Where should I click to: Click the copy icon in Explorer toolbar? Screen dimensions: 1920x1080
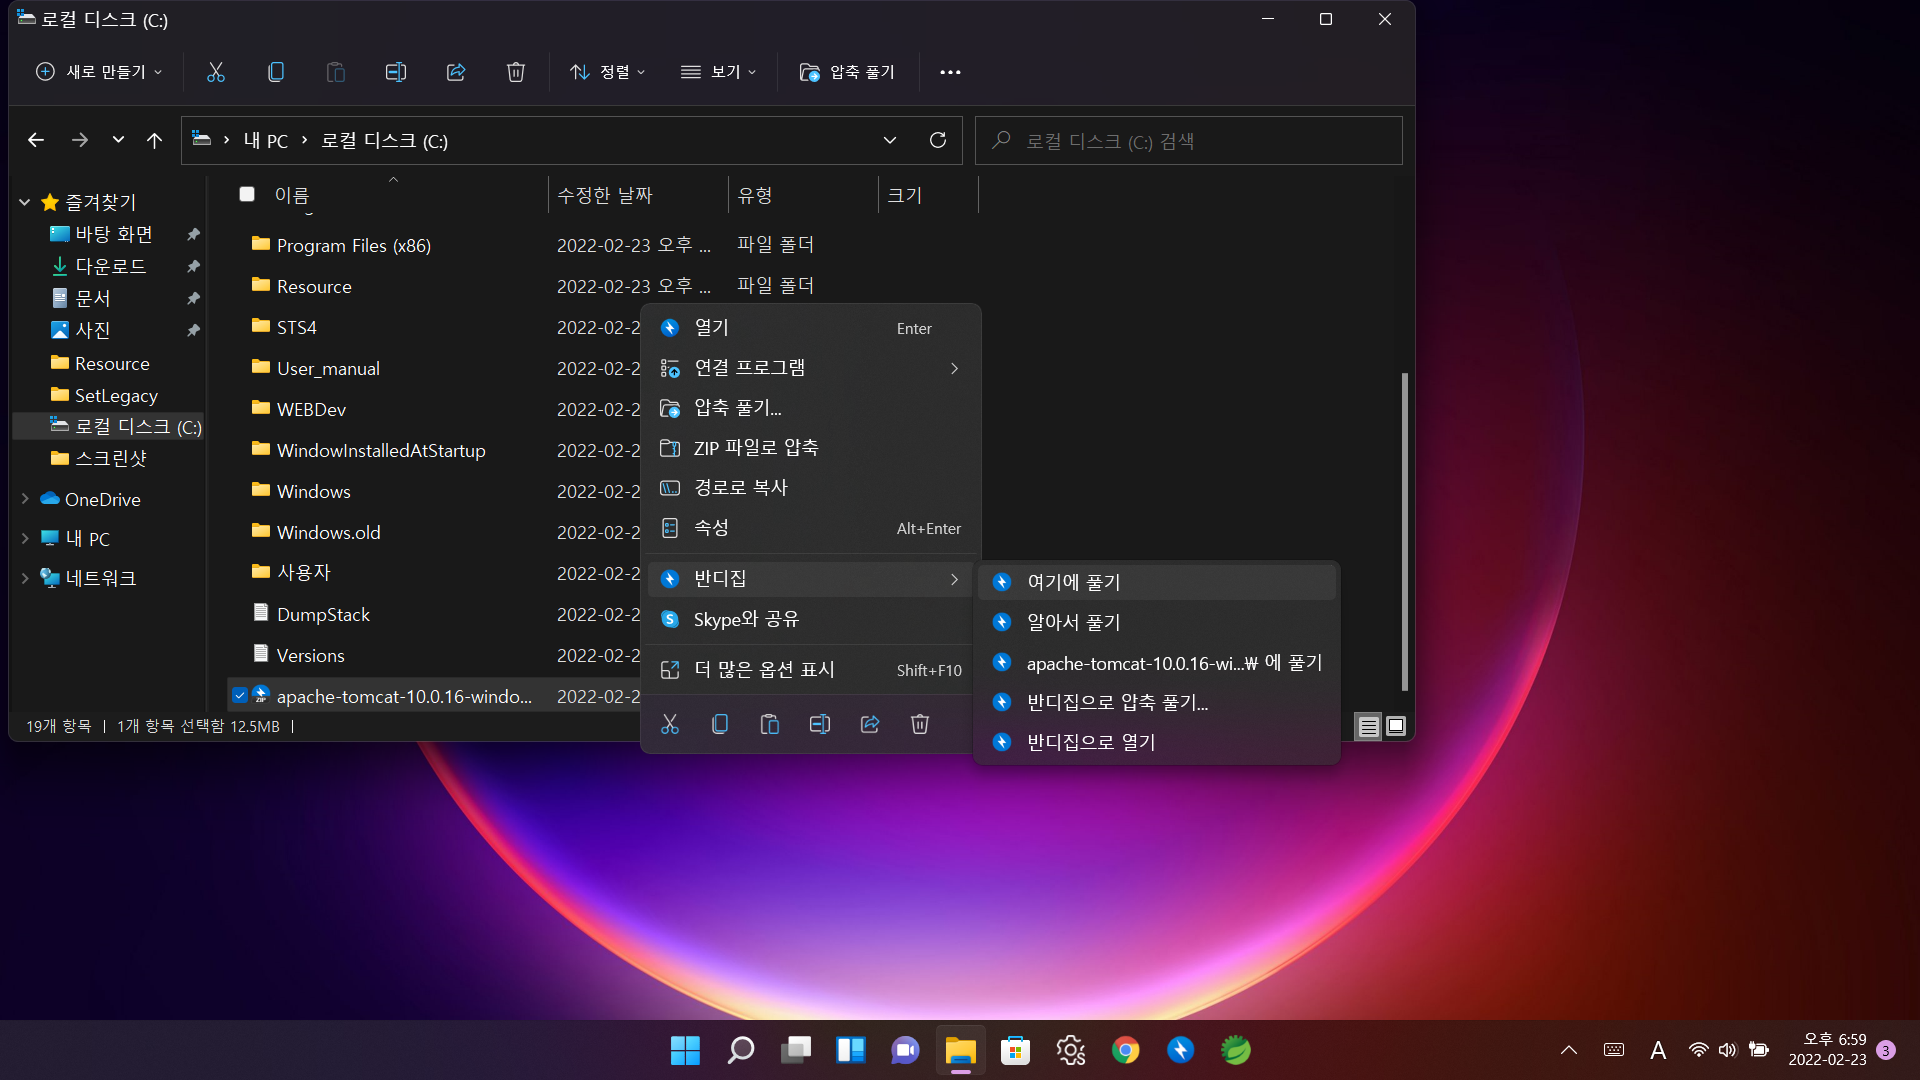[x=276, y=72]
